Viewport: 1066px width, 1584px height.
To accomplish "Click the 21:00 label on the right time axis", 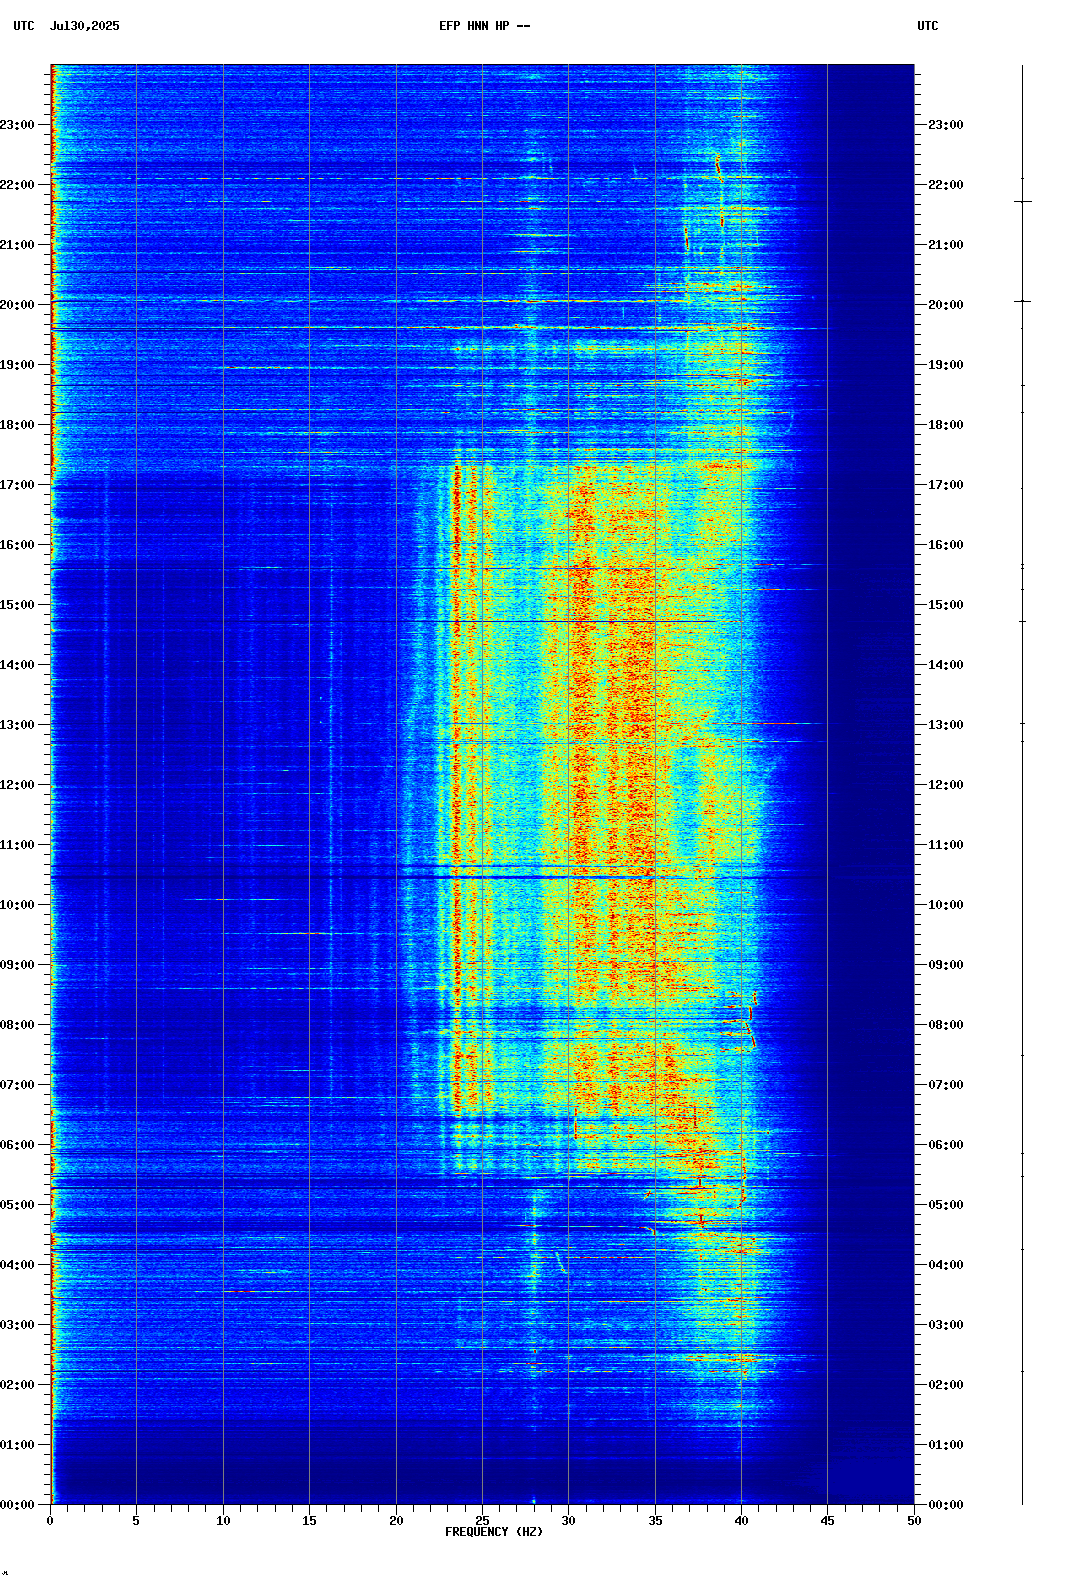I will point(946,245).
